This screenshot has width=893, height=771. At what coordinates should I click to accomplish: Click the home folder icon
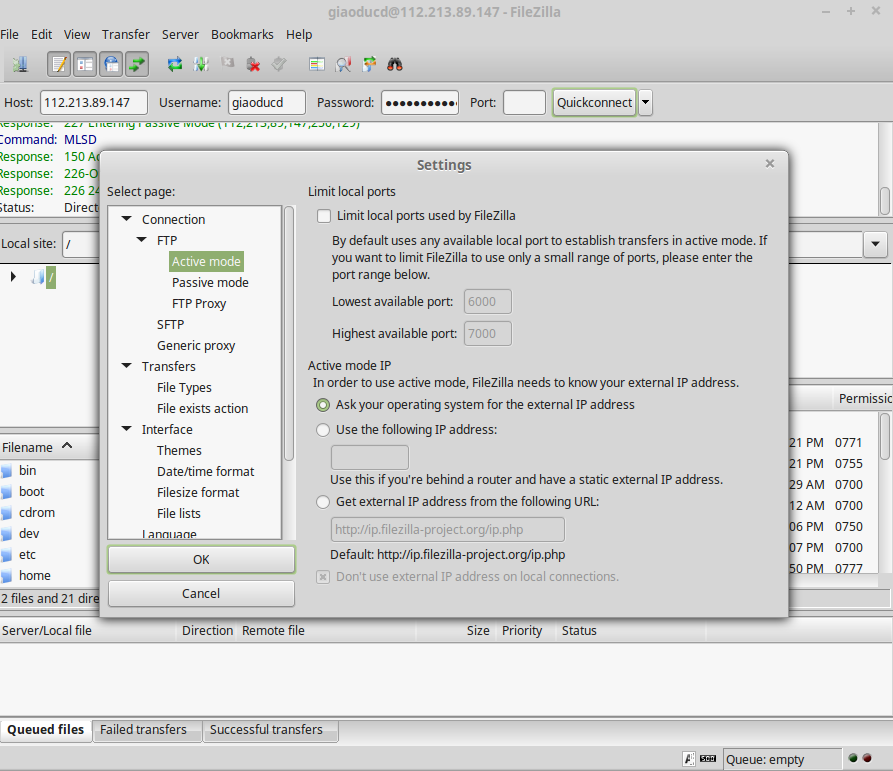[6, 576]
